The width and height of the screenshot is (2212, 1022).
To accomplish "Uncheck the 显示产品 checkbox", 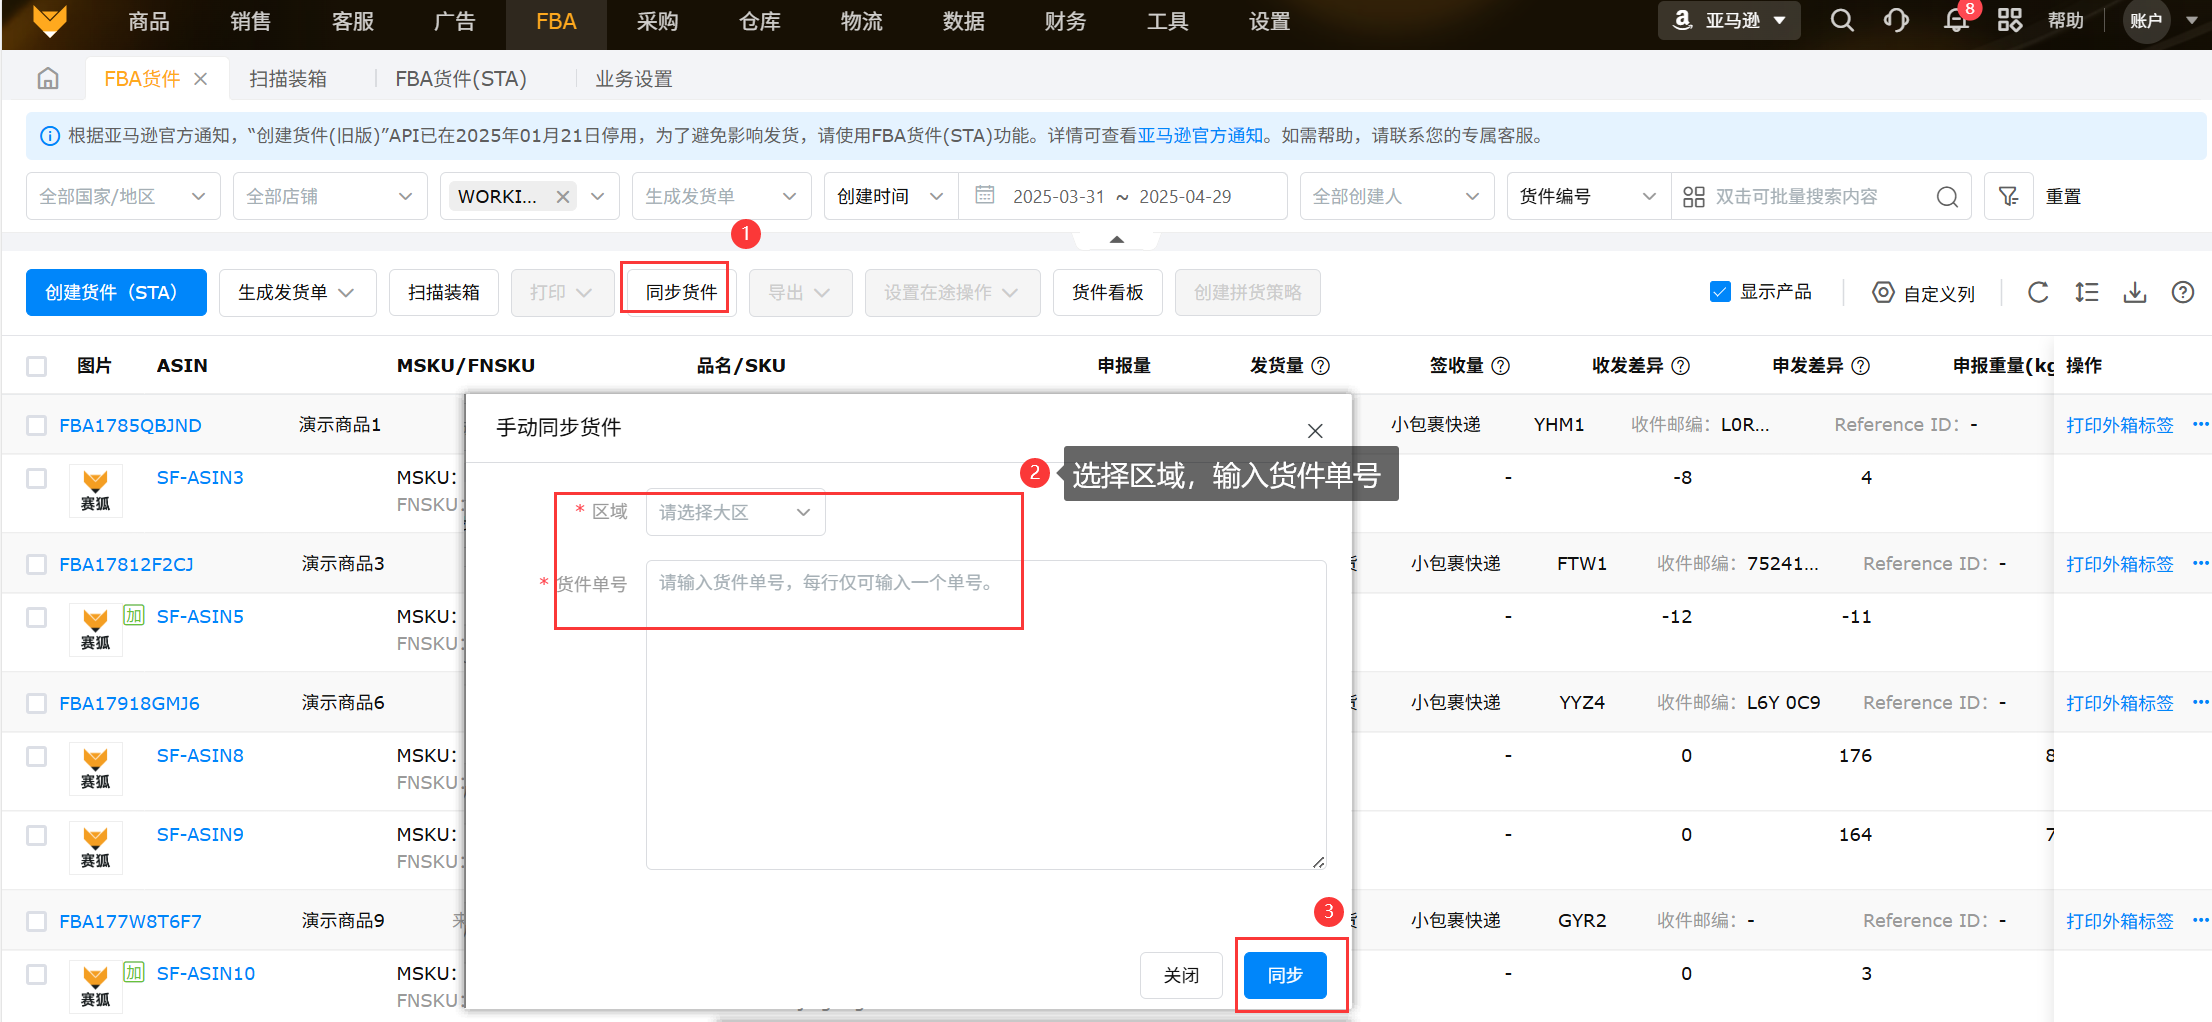I will pyautogui.click(x=1720, y=292).
